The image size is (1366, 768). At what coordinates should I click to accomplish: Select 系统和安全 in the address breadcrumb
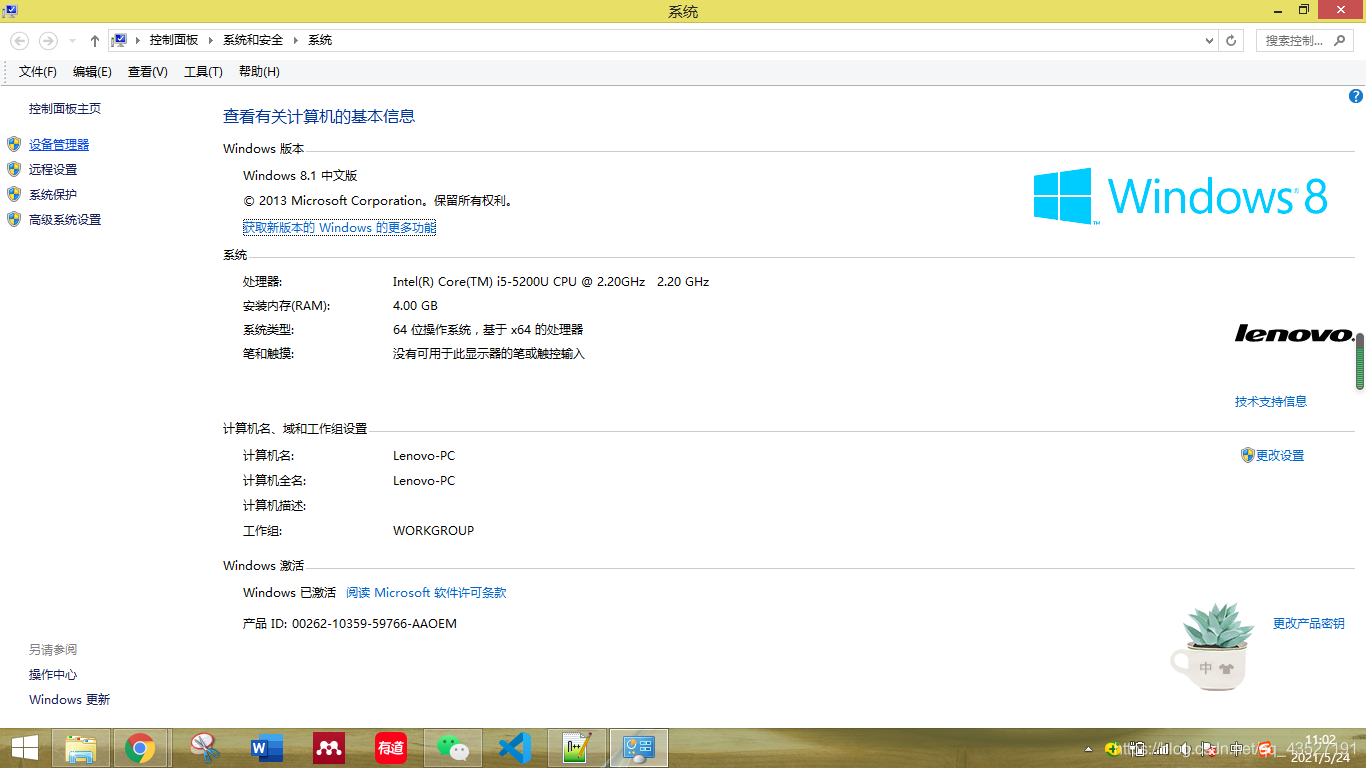(x=253, y=40)
